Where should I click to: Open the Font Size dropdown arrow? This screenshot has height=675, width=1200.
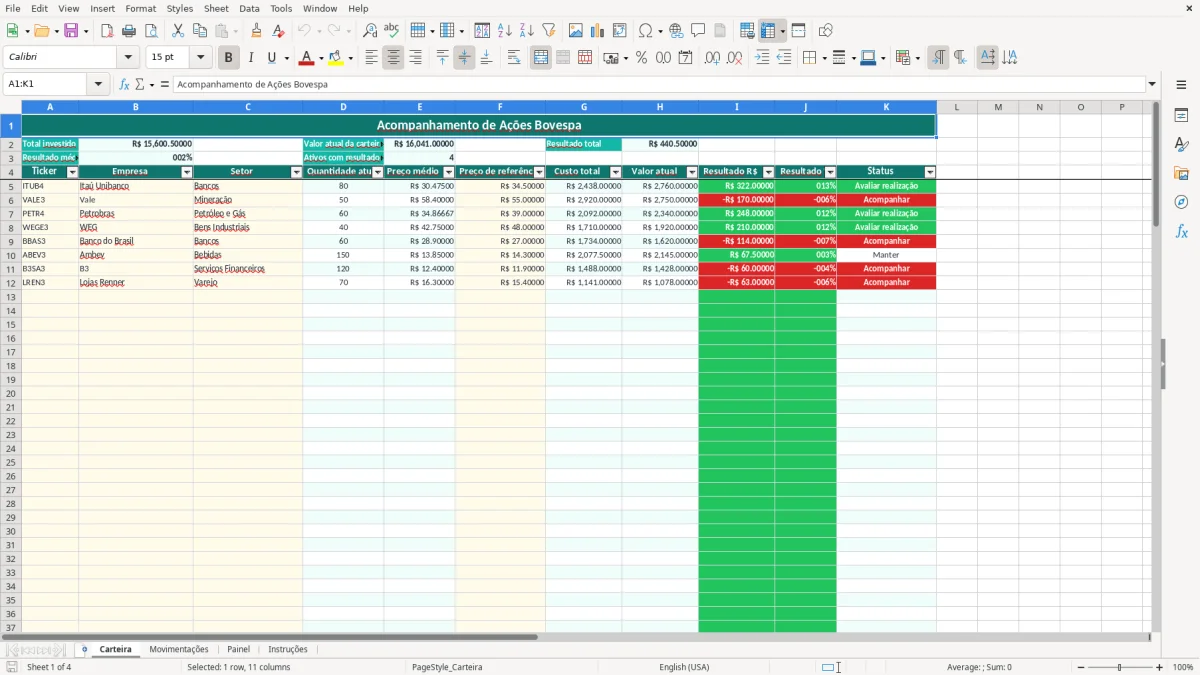(x=201, y=58)
